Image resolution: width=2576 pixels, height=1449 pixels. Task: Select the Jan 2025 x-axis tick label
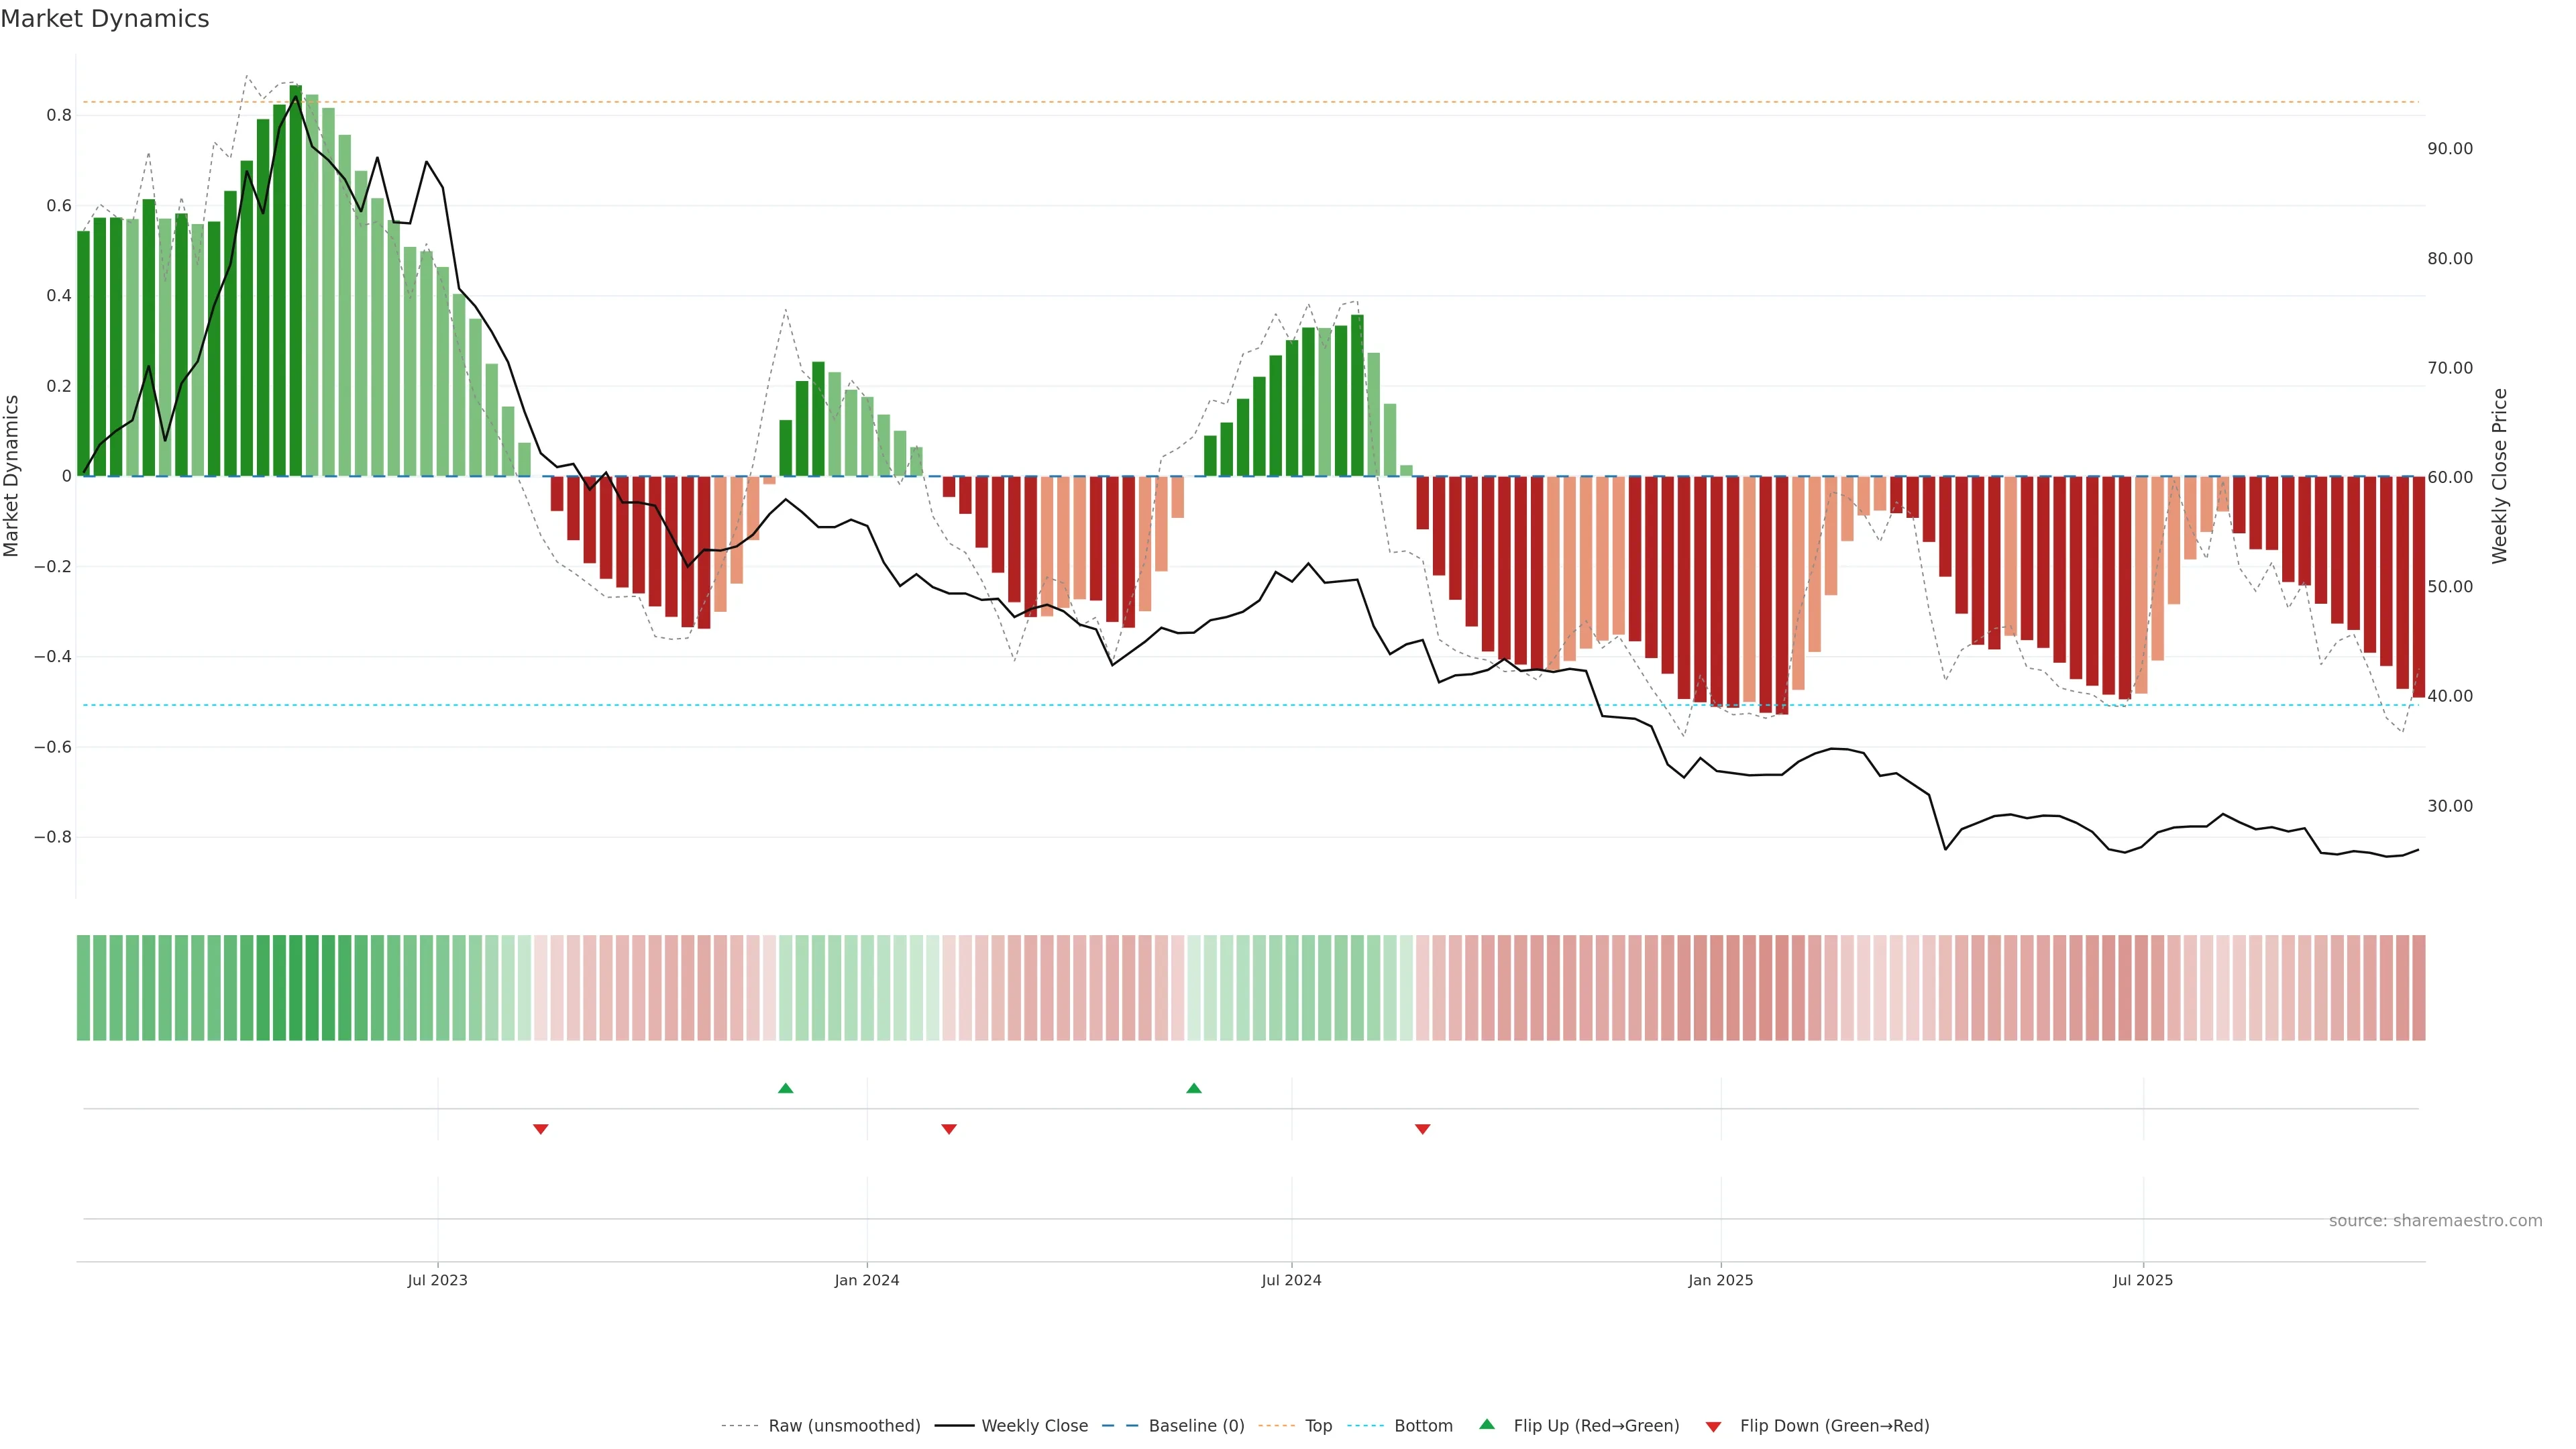tap(1720, 1280)
